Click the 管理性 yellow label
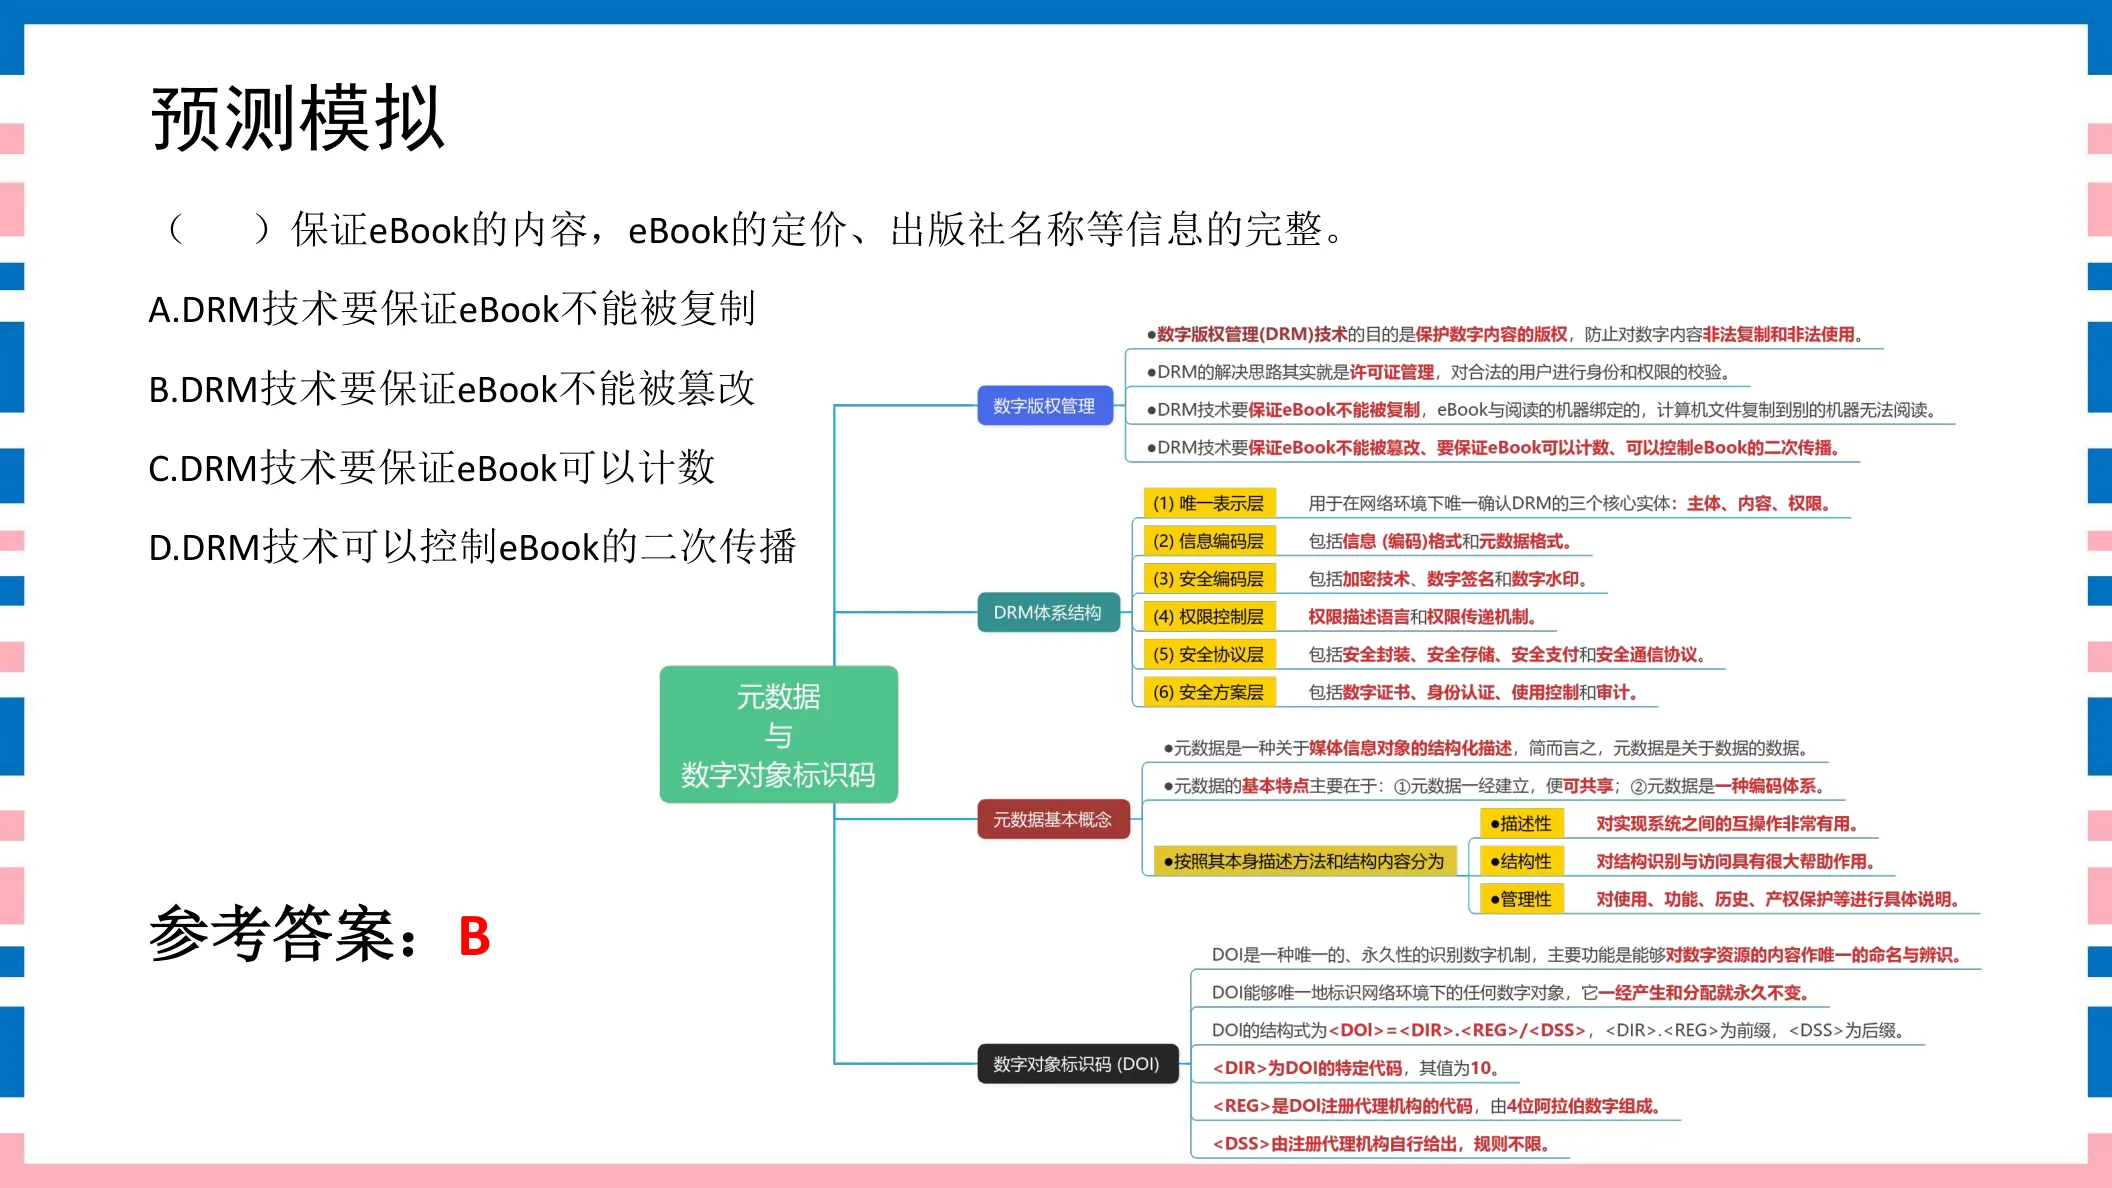The width and height of the screenshot is (2112, 1188). pos(1521,899)
